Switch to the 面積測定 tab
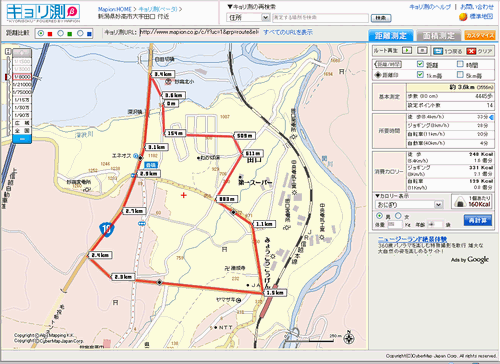 (439, 35)
